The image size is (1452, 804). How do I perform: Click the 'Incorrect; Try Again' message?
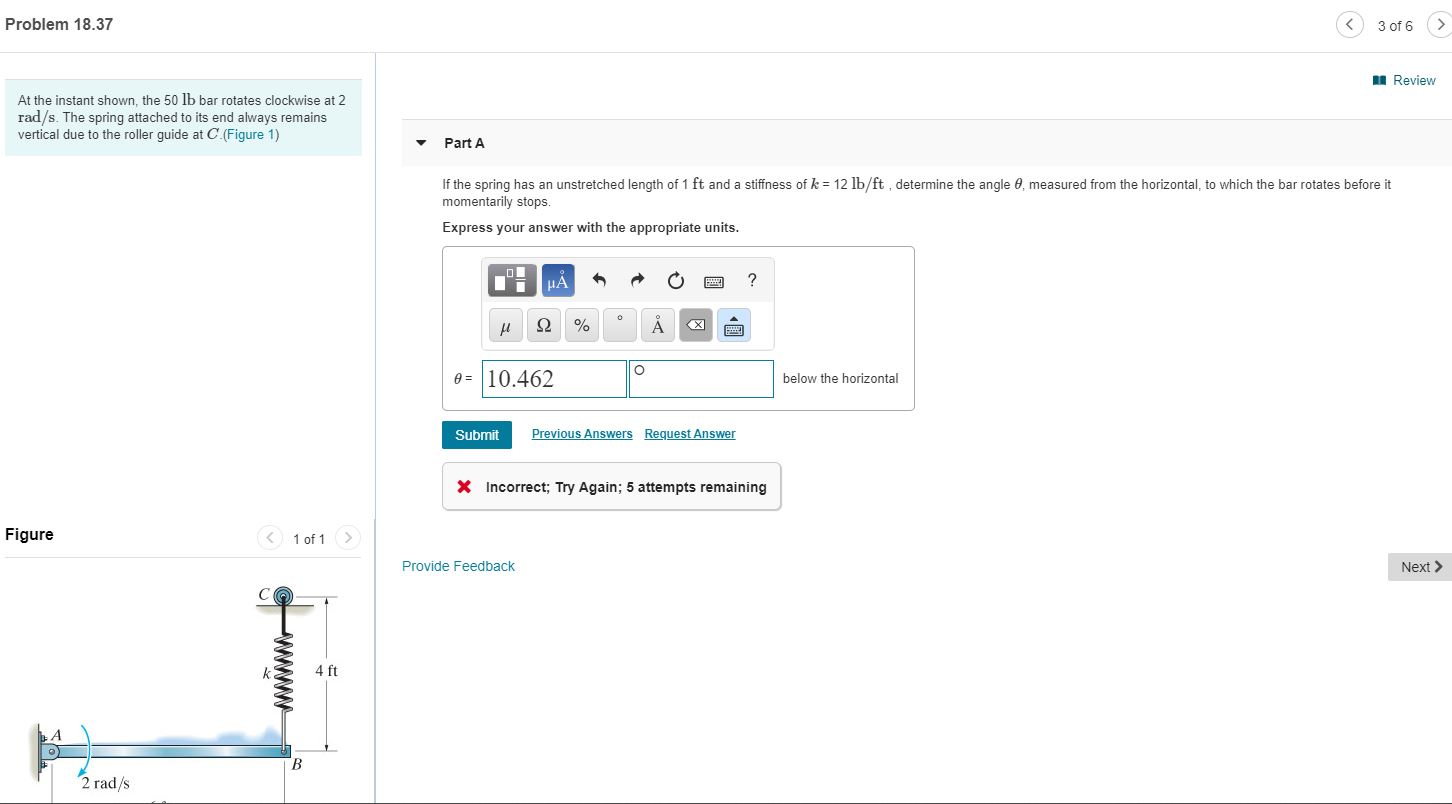[x=611, y=487]
